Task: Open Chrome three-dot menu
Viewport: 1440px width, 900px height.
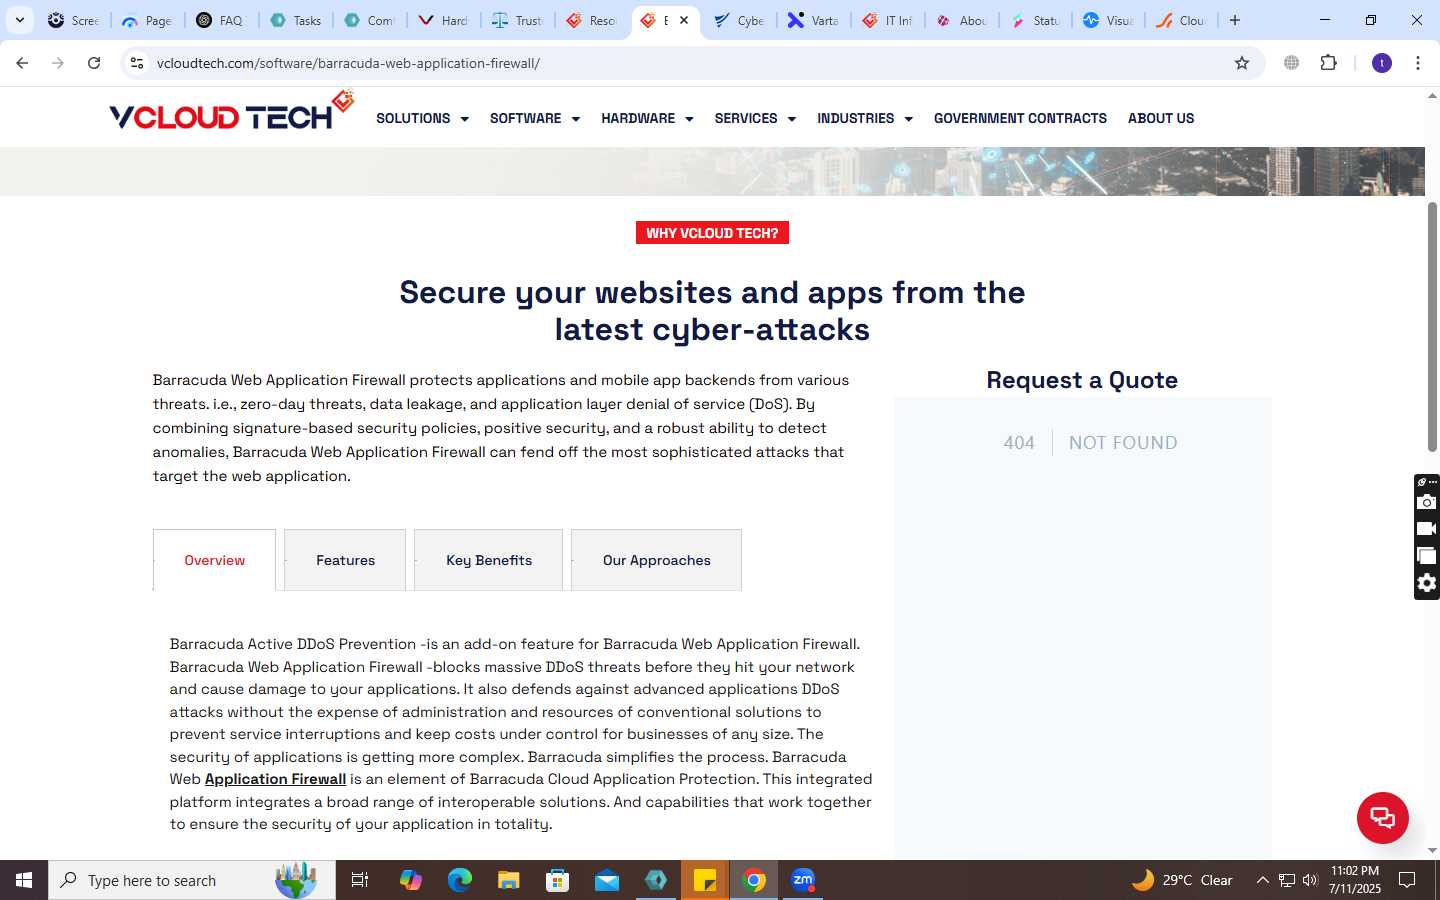Action: tap(1418, 63)
